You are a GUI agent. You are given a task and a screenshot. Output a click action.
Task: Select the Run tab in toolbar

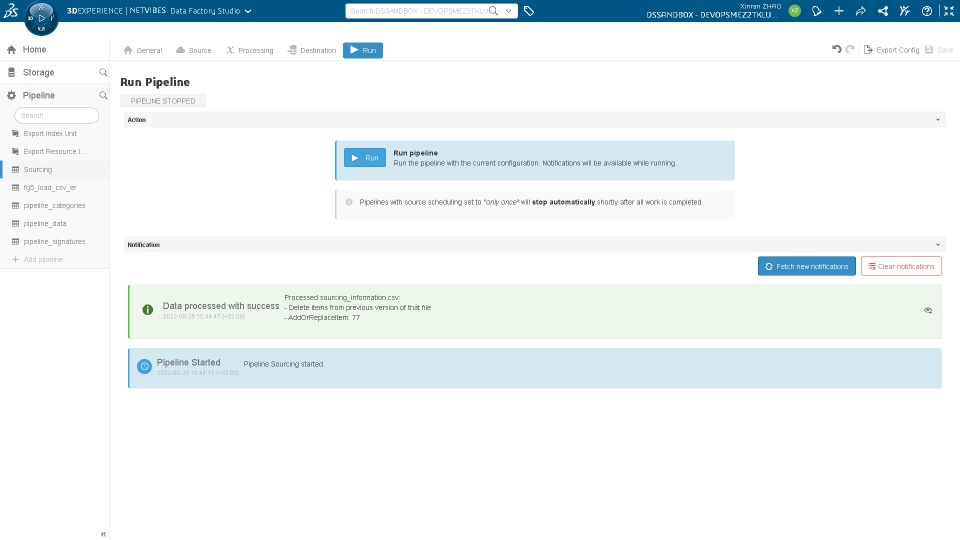coord(363,50)
